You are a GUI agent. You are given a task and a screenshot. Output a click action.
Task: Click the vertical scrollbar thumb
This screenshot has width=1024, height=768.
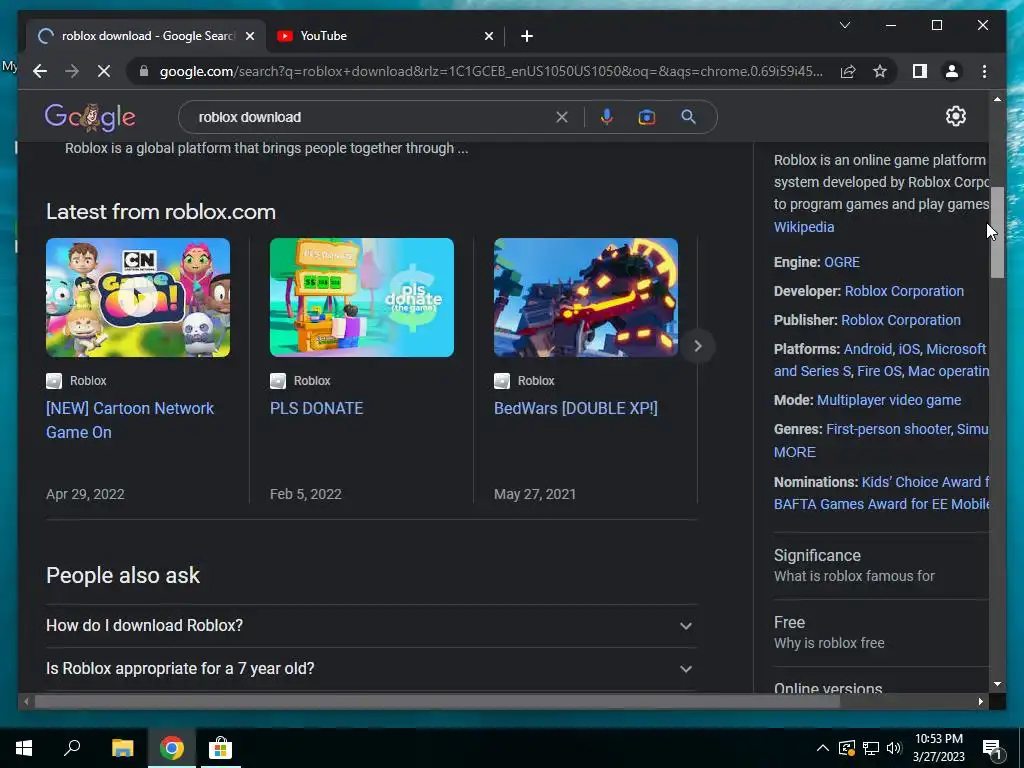(997, 232)
